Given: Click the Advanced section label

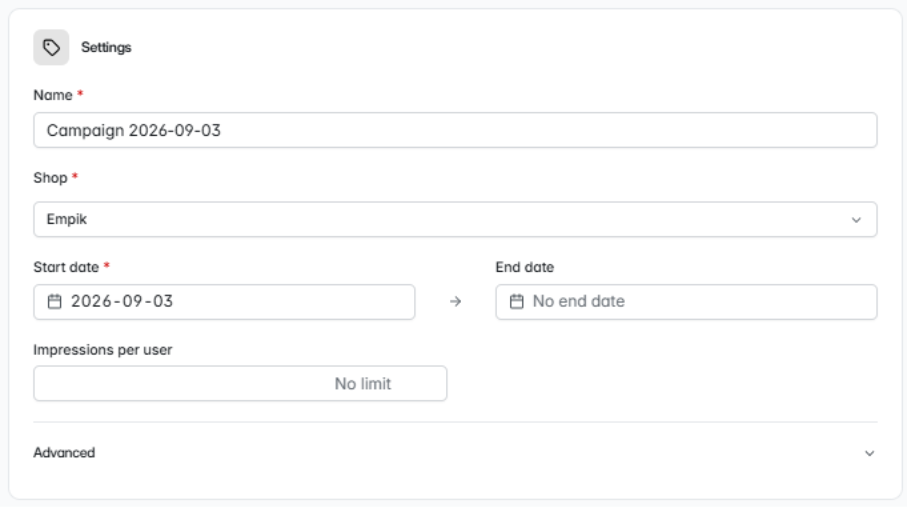Looking at the screenshot, I should (x=64, y=453).
